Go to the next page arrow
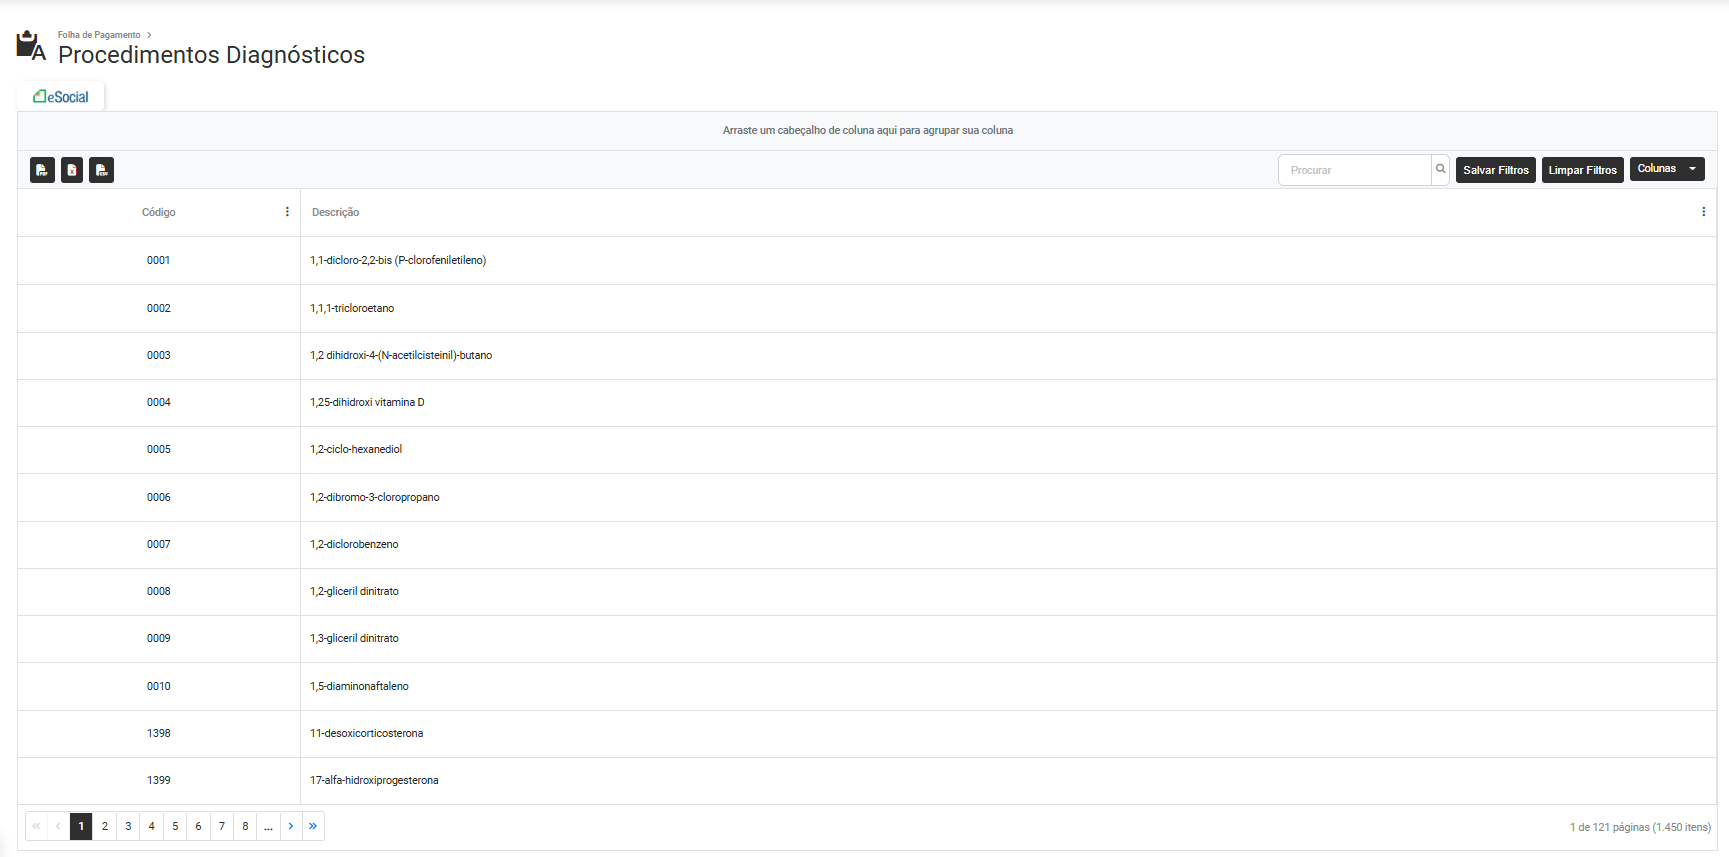1729x857 pixels. coord(291,826)
